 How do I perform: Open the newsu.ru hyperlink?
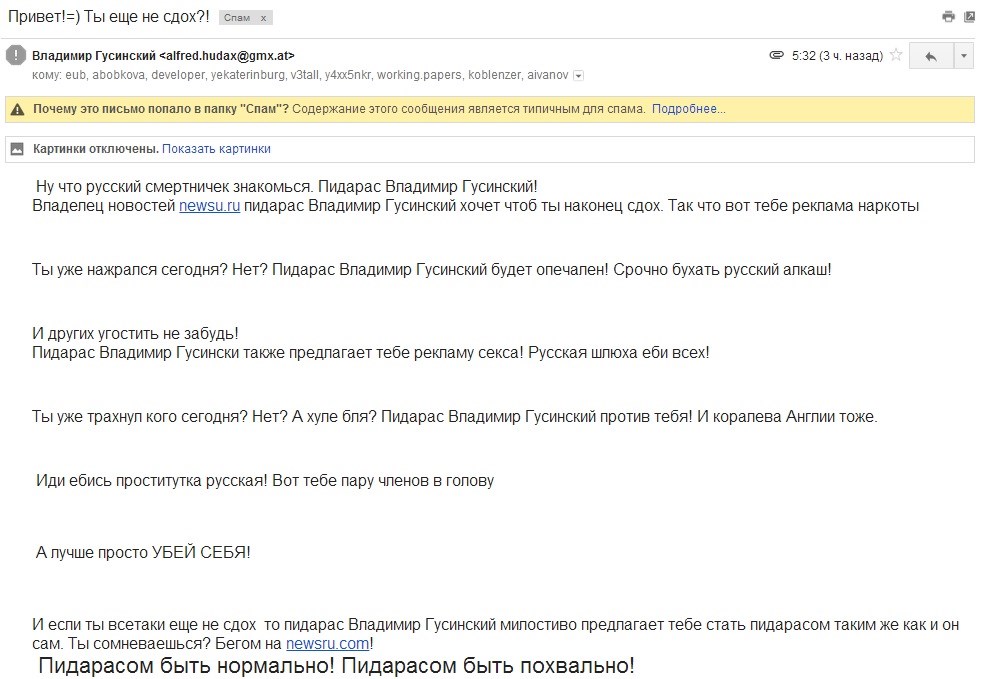pos(209,206)
